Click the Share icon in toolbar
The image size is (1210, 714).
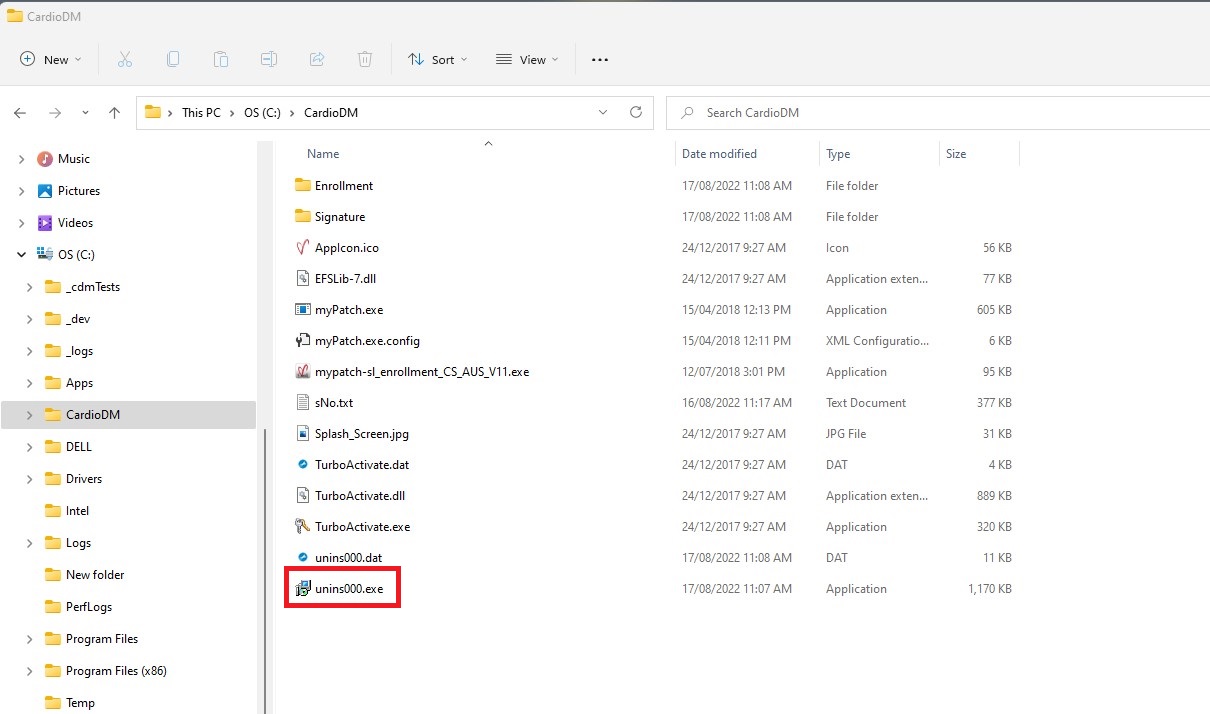pyautogui.click(x=317, y=60)
